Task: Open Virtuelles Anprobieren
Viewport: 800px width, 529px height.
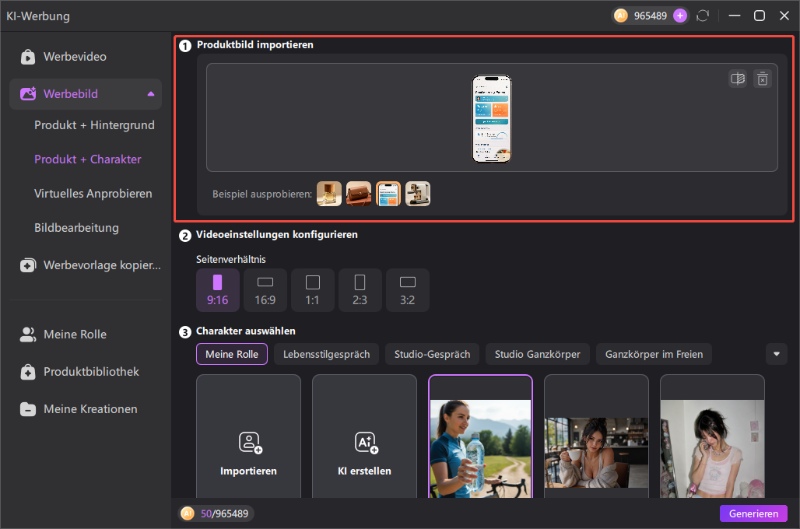Action: [x=93, y=193]
